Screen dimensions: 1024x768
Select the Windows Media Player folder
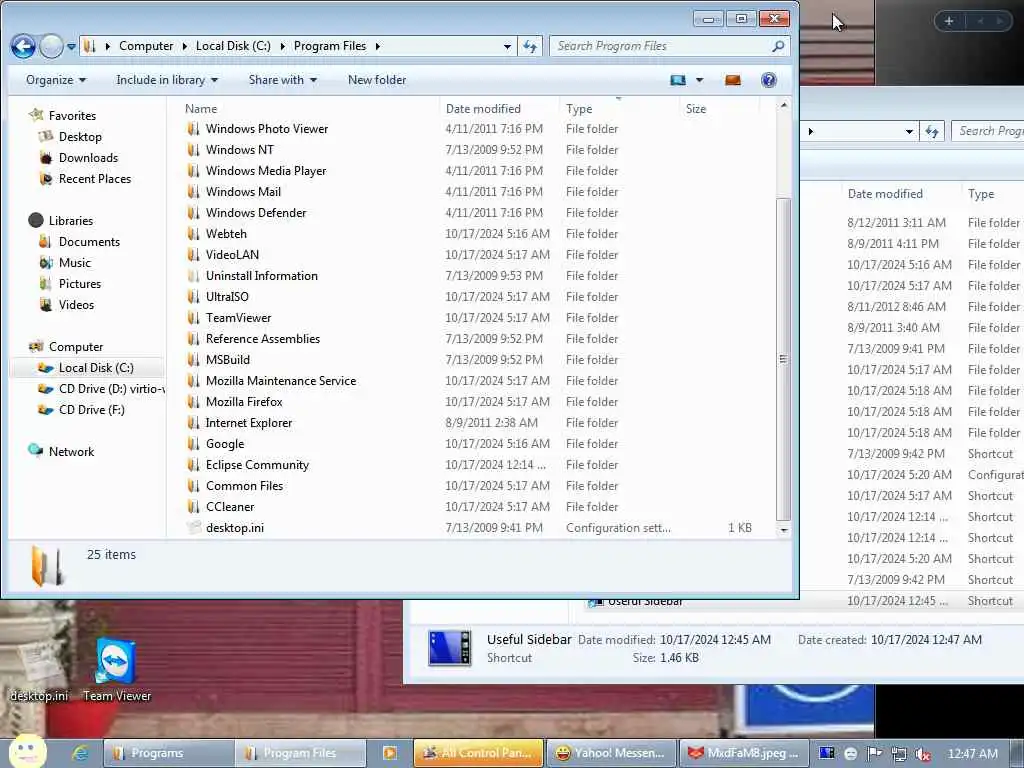pos(266,170)
